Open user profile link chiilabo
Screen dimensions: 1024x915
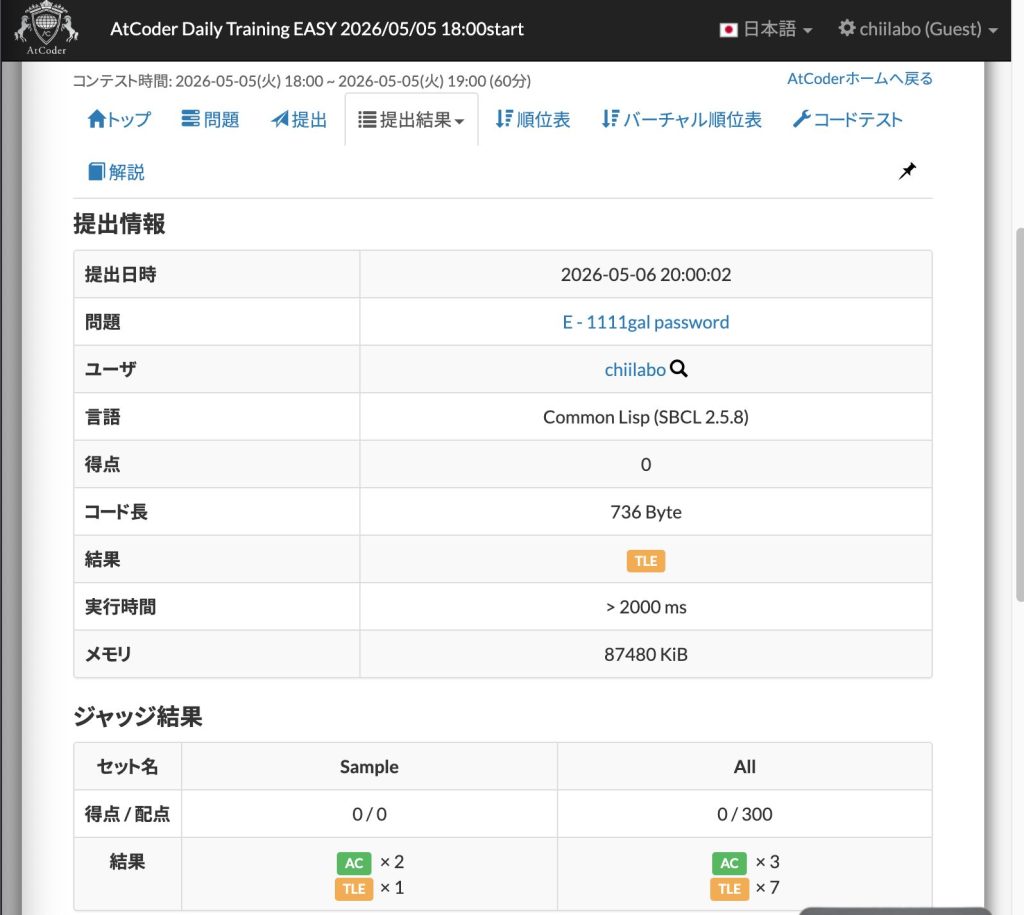635,370
